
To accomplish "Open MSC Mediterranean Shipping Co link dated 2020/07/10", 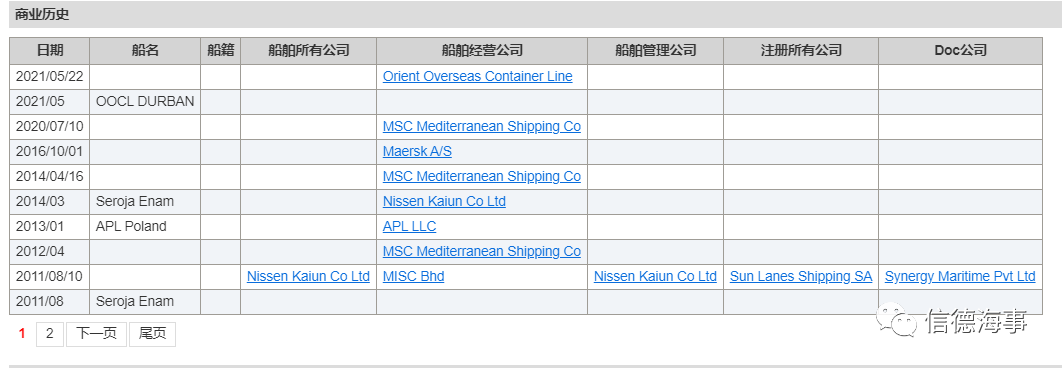I will coord(482,127).
